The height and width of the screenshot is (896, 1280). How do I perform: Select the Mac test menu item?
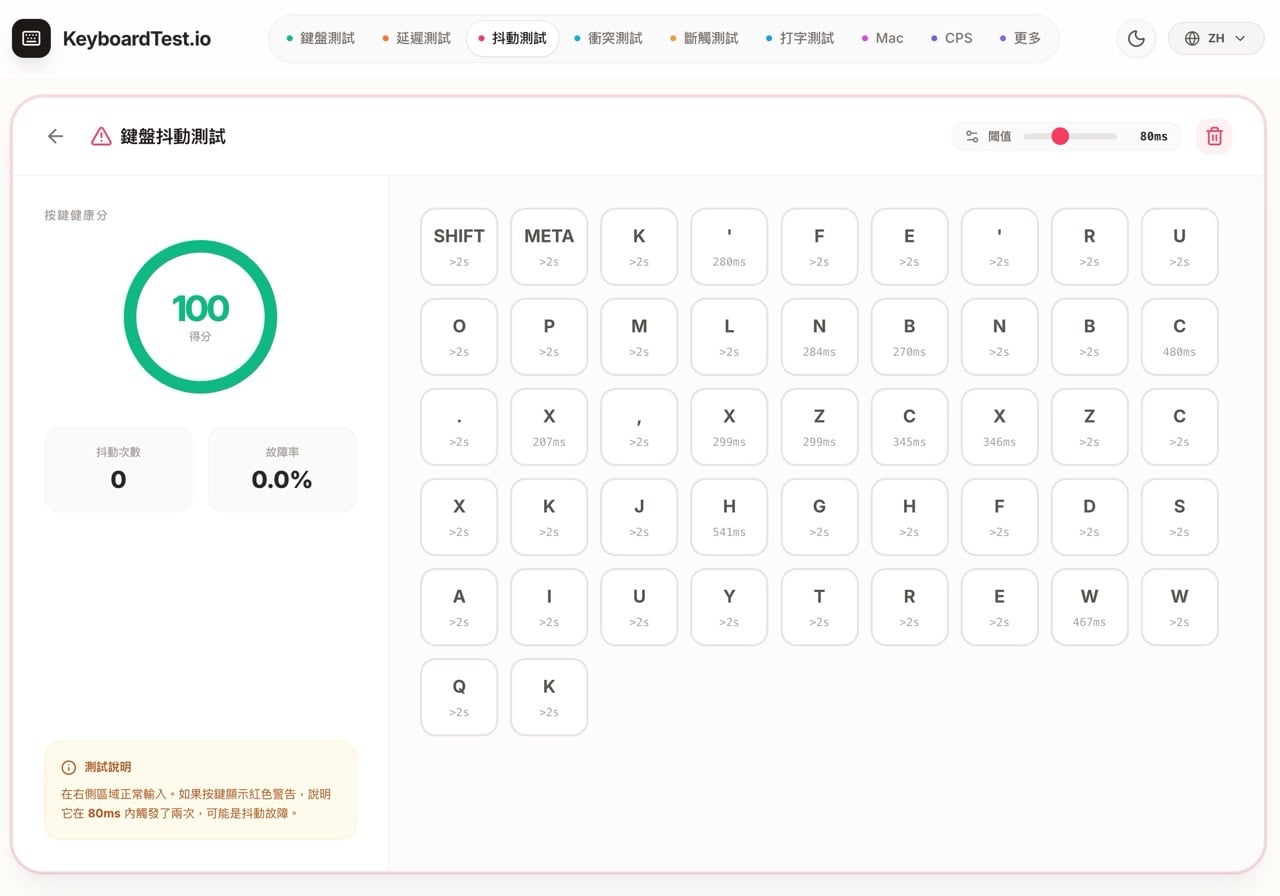coord(889,38)
